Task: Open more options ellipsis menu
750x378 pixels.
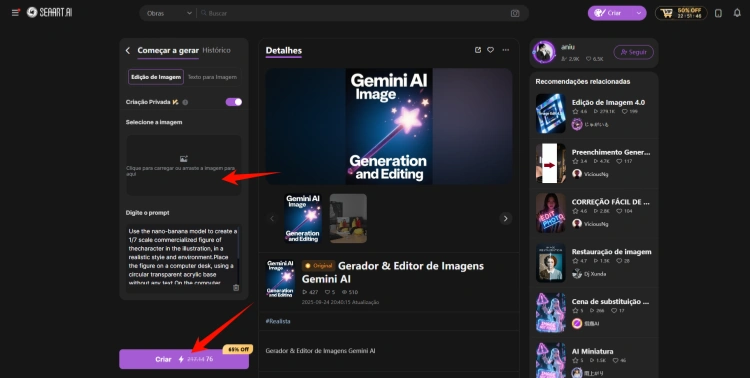Action: point(506,50)
